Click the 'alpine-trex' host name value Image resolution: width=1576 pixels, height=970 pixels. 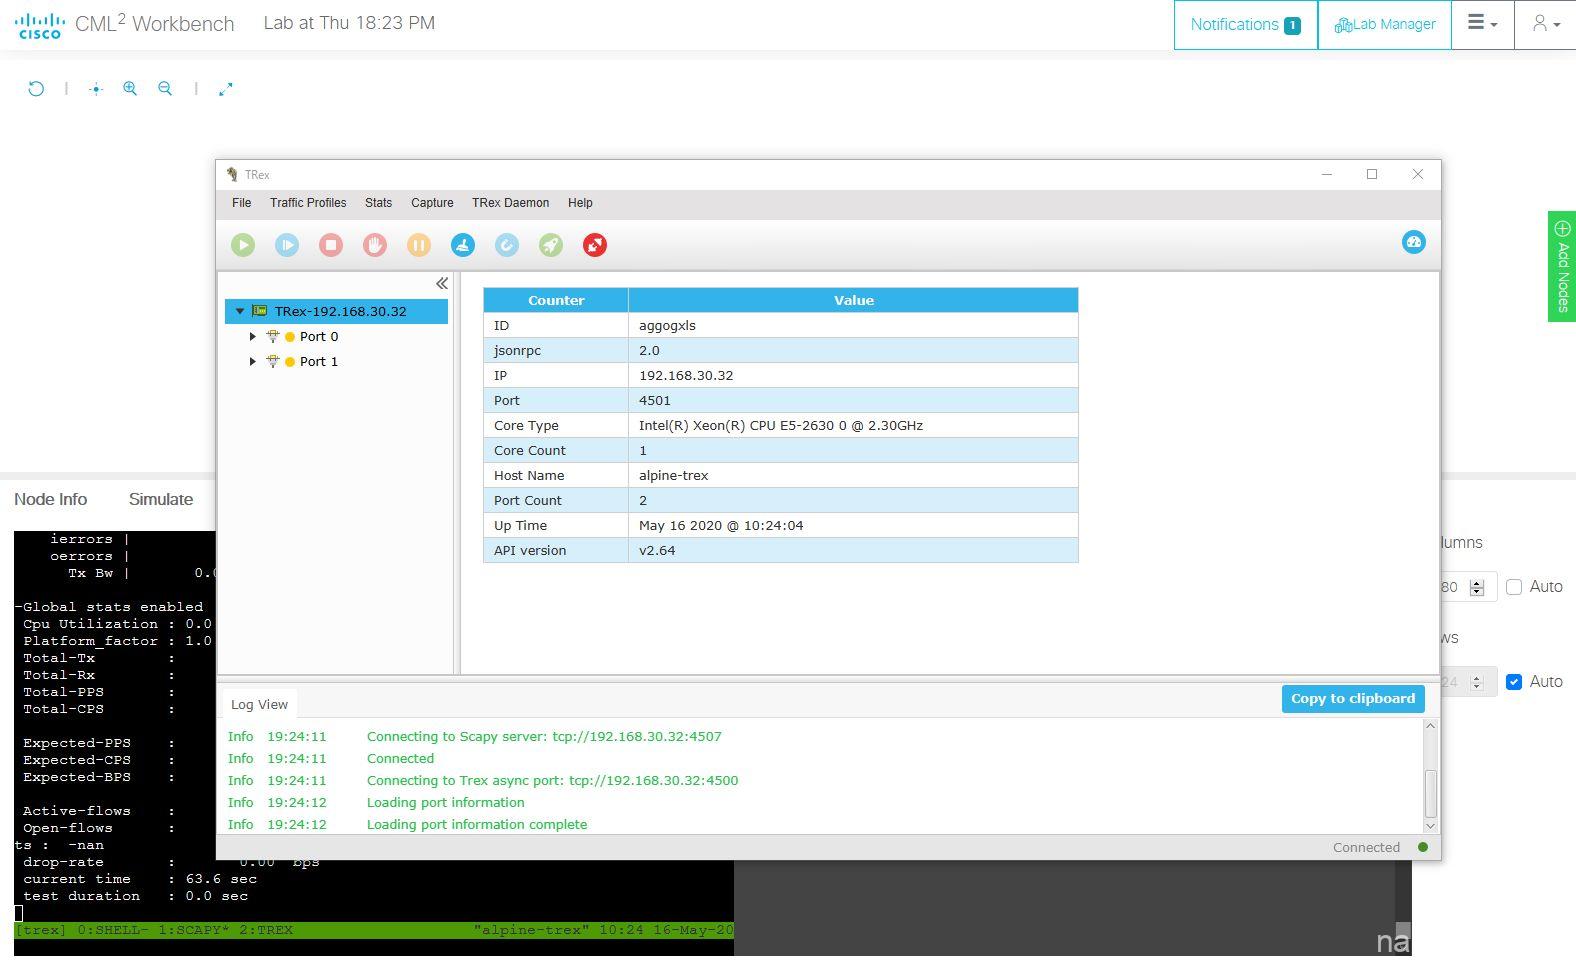pyautogui.click(x=673, y=475)
